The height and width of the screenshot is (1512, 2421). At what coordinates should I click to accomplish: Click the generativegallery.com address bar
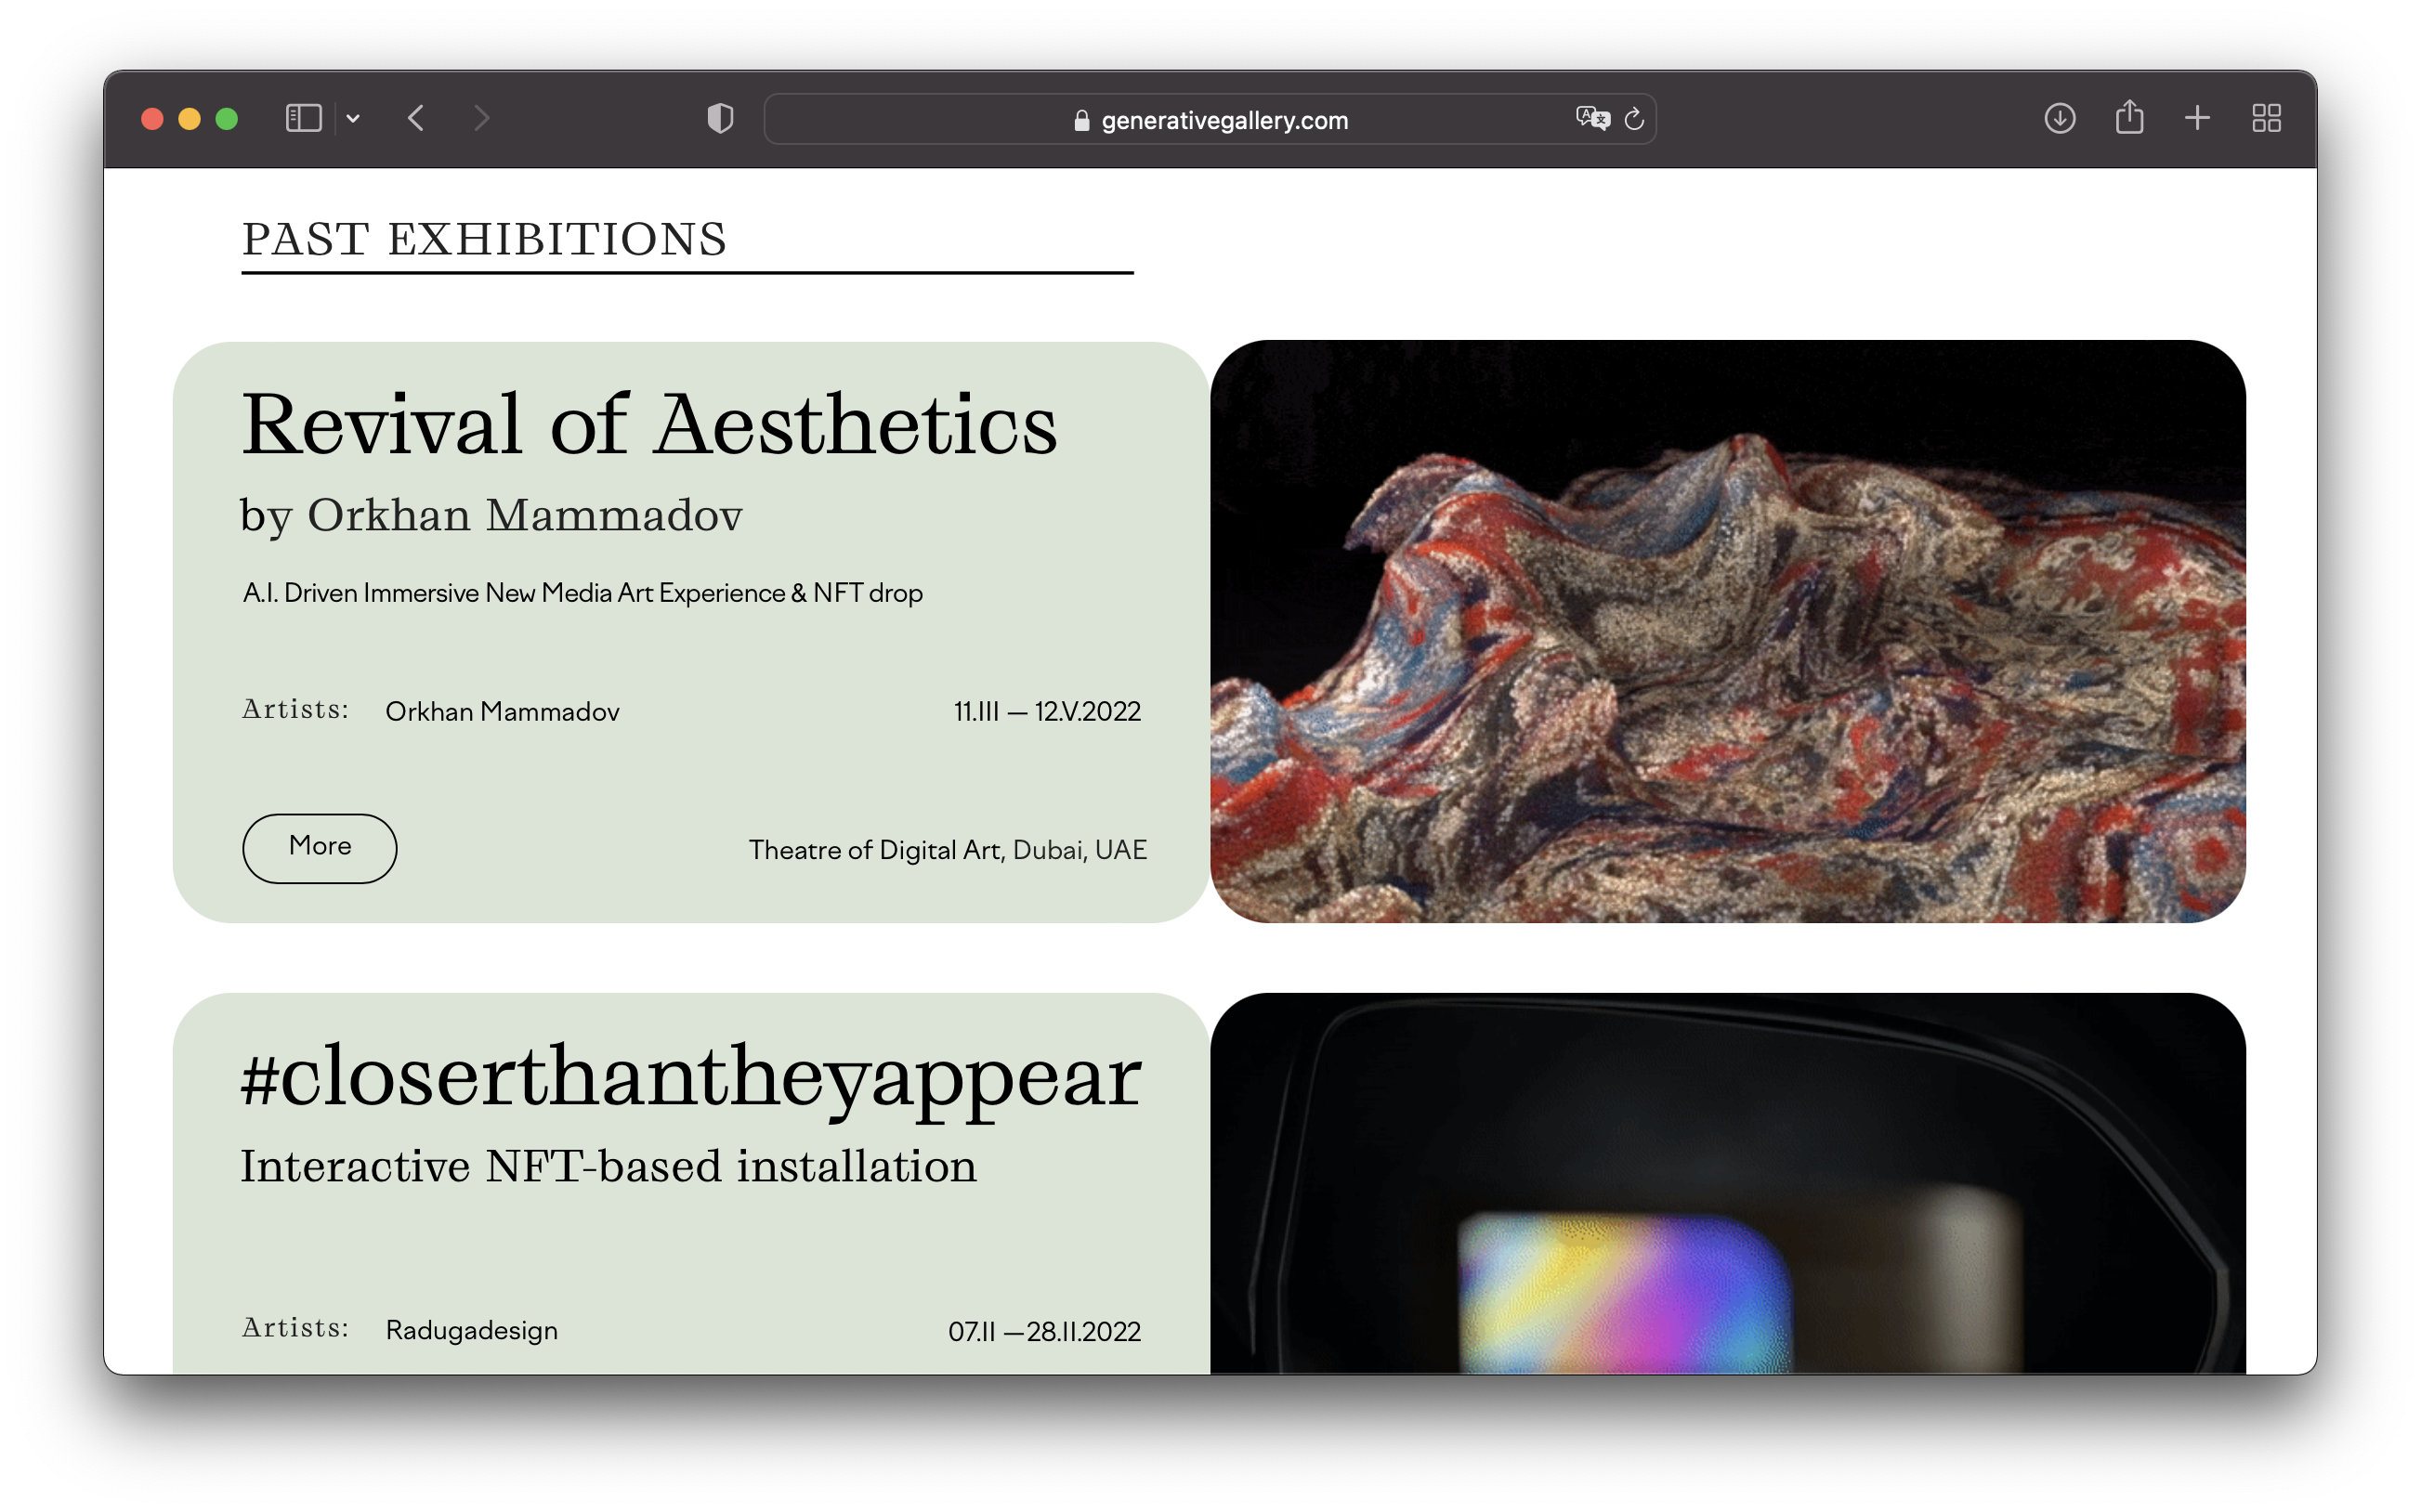tap(1223, 120)
